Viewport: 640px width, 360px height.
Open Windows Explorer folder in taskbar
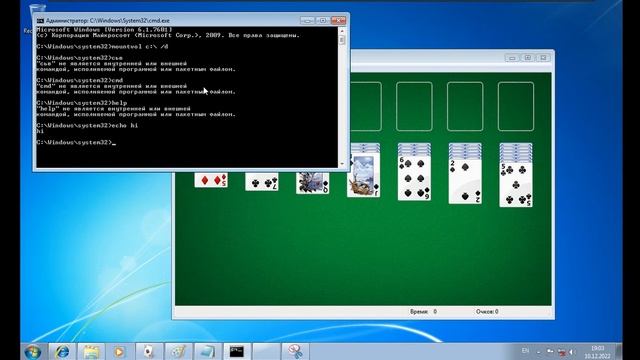coord(91,351)
